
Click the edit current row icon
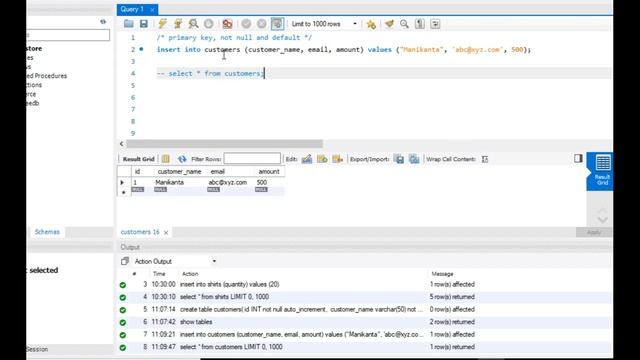coord(307,159)
